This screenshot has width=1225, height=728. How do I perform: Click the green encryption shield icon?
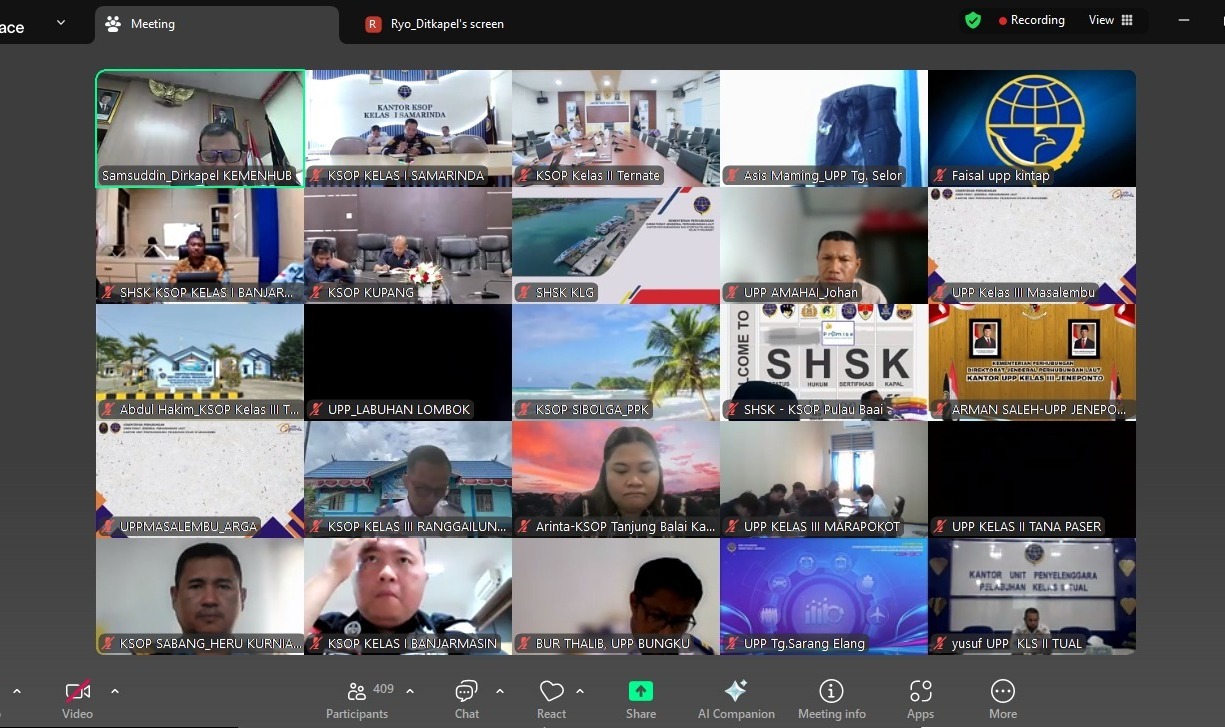972,20
